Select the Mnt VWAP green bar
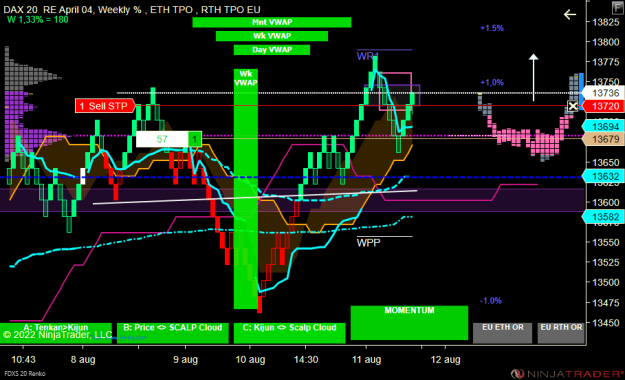The height and width of the screenshot is (380, 625). coord(272,22)
